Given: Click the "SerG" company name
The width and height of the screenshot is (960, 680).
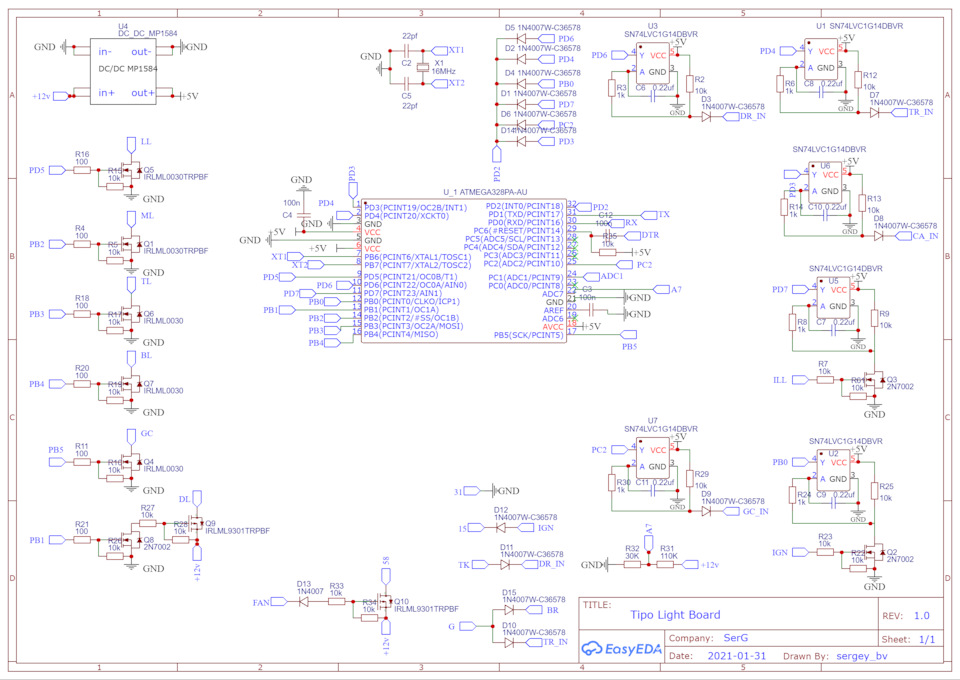Looking at the screenshot, I should click(735, 638).
